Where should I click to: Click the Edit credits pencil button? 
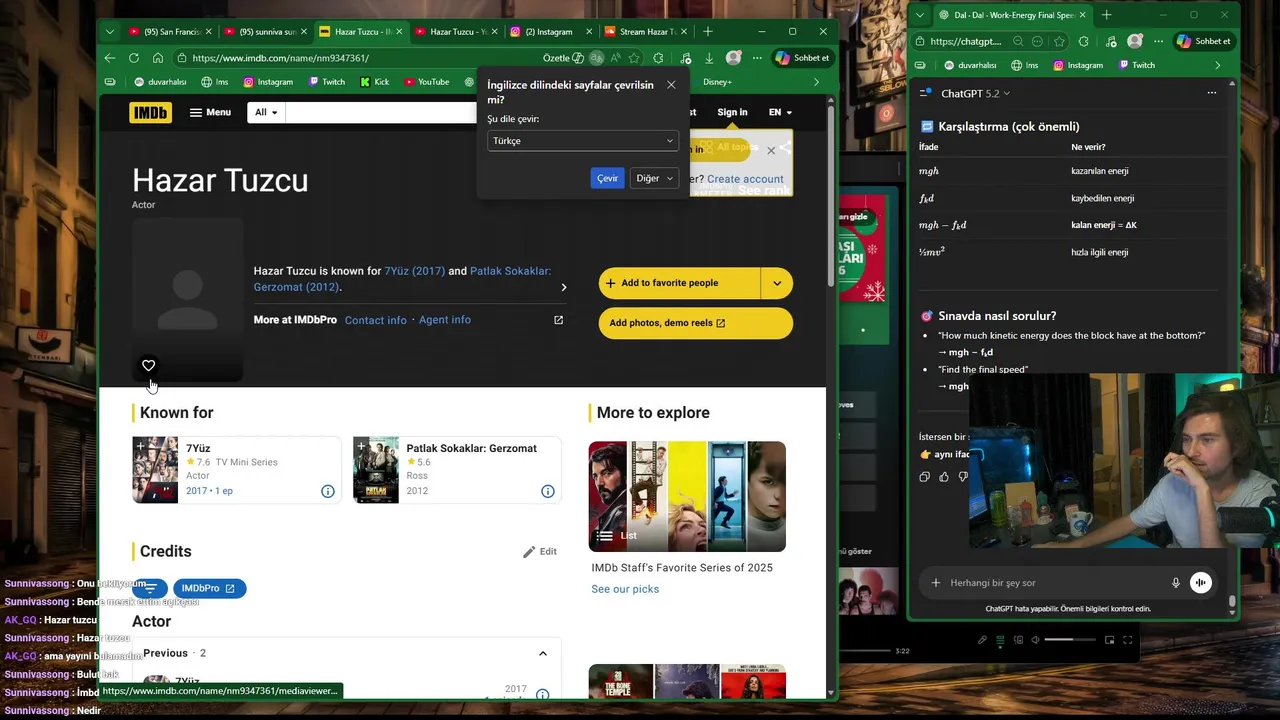(540, 552)
